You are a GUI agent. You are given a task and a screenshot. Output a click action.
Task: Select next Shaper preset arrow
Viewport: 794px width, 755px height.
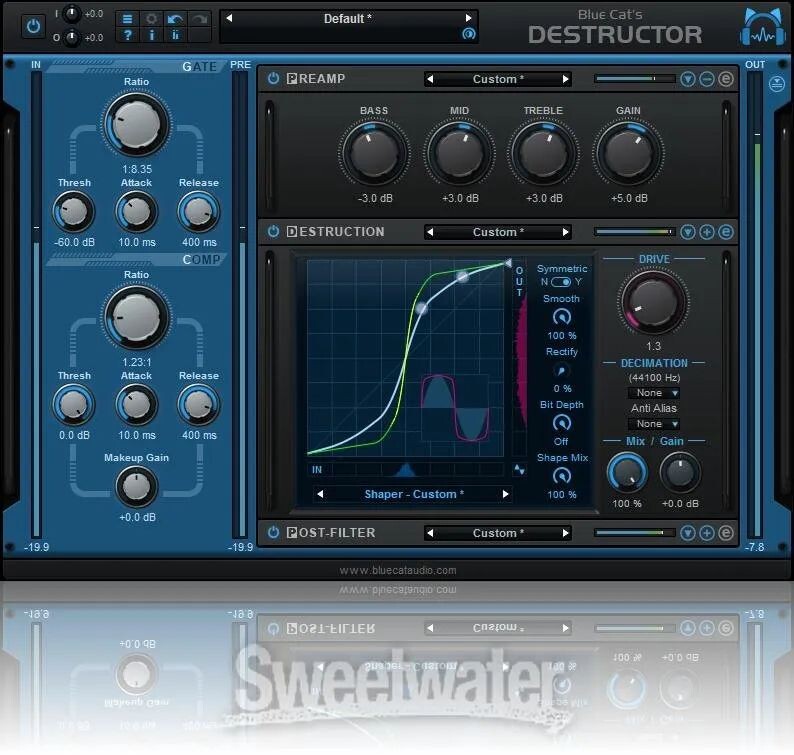pos(505,494)
